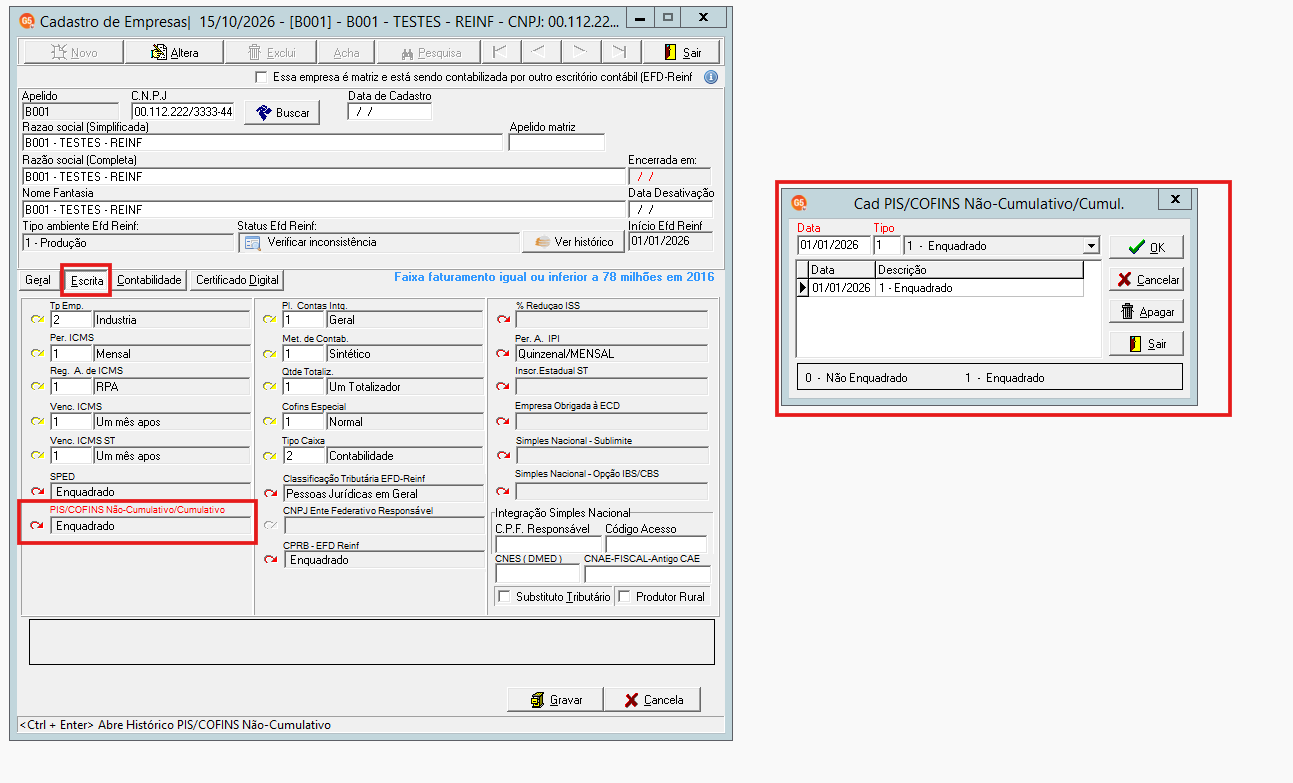Click the red arrow next to % Redução ISS
This screenshot has width=1293, height=783.
[502, 320]
